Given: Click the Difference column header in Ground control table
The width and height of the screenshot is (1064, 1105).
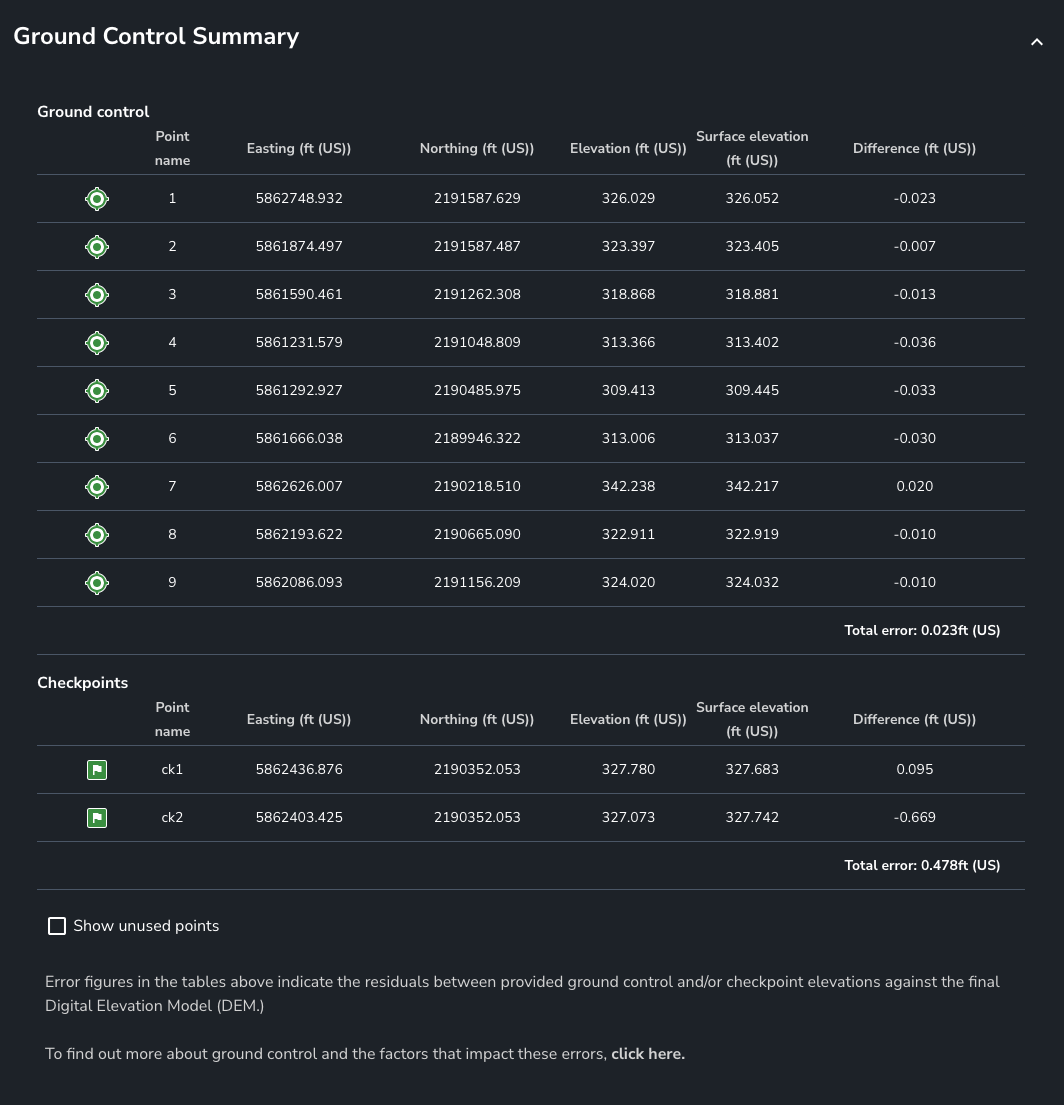Looking at the screenshot, I should [x=914, y=149].
